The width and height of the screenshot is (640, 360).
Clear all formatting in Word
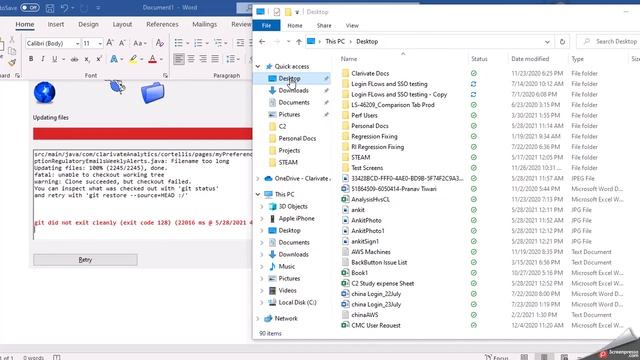point(160,43)
